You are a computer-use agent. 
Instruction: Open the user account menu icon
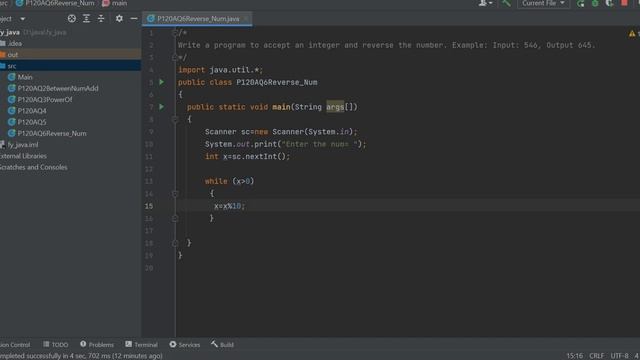(485, 3)
